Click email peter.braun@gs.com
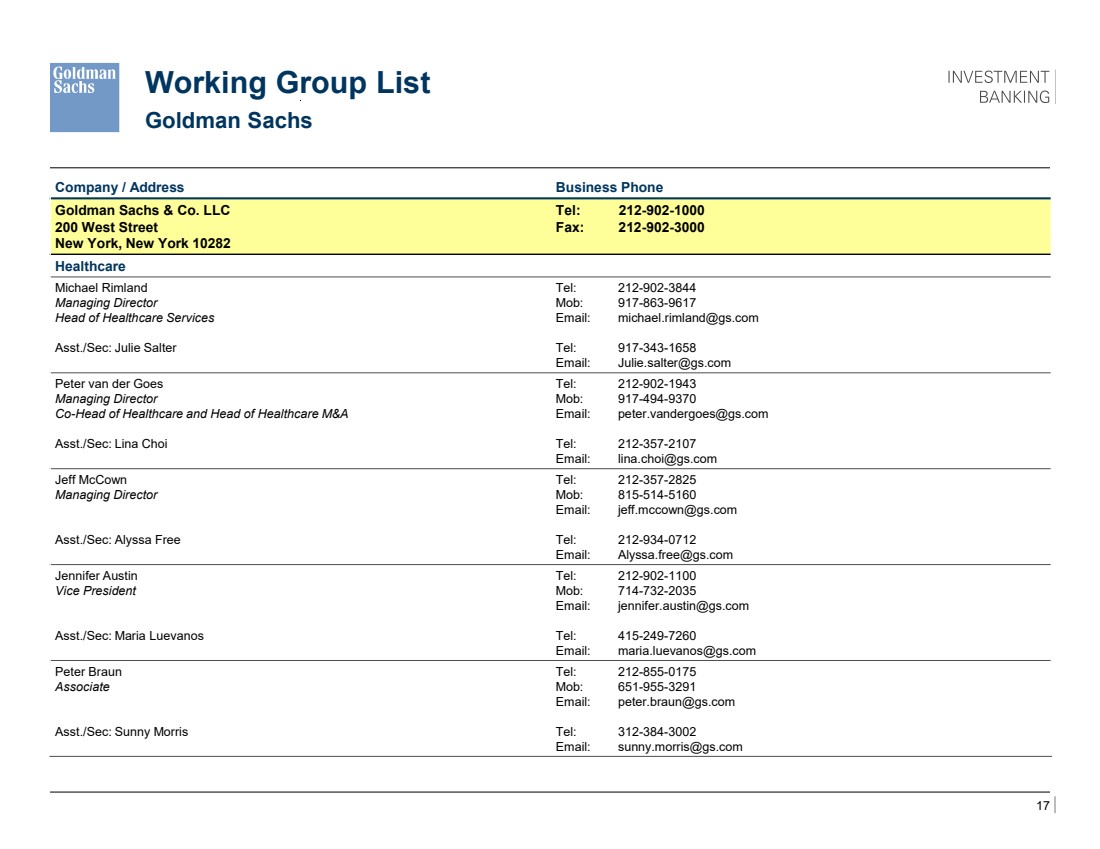This screenshot has width=1100, height=849. pyautogui.click(x=676, y=702)
